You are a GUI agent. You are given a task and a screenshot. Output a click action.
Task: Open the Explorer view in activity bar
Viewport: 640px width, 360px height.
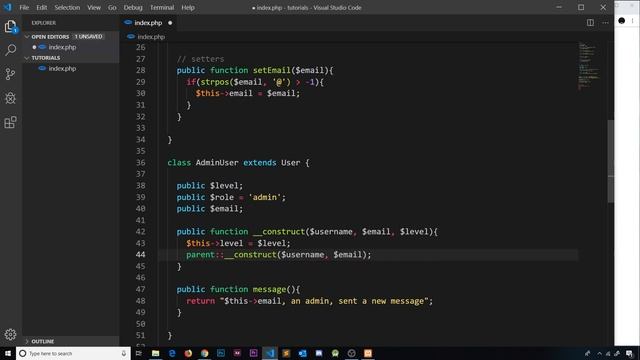pos(10,27)
